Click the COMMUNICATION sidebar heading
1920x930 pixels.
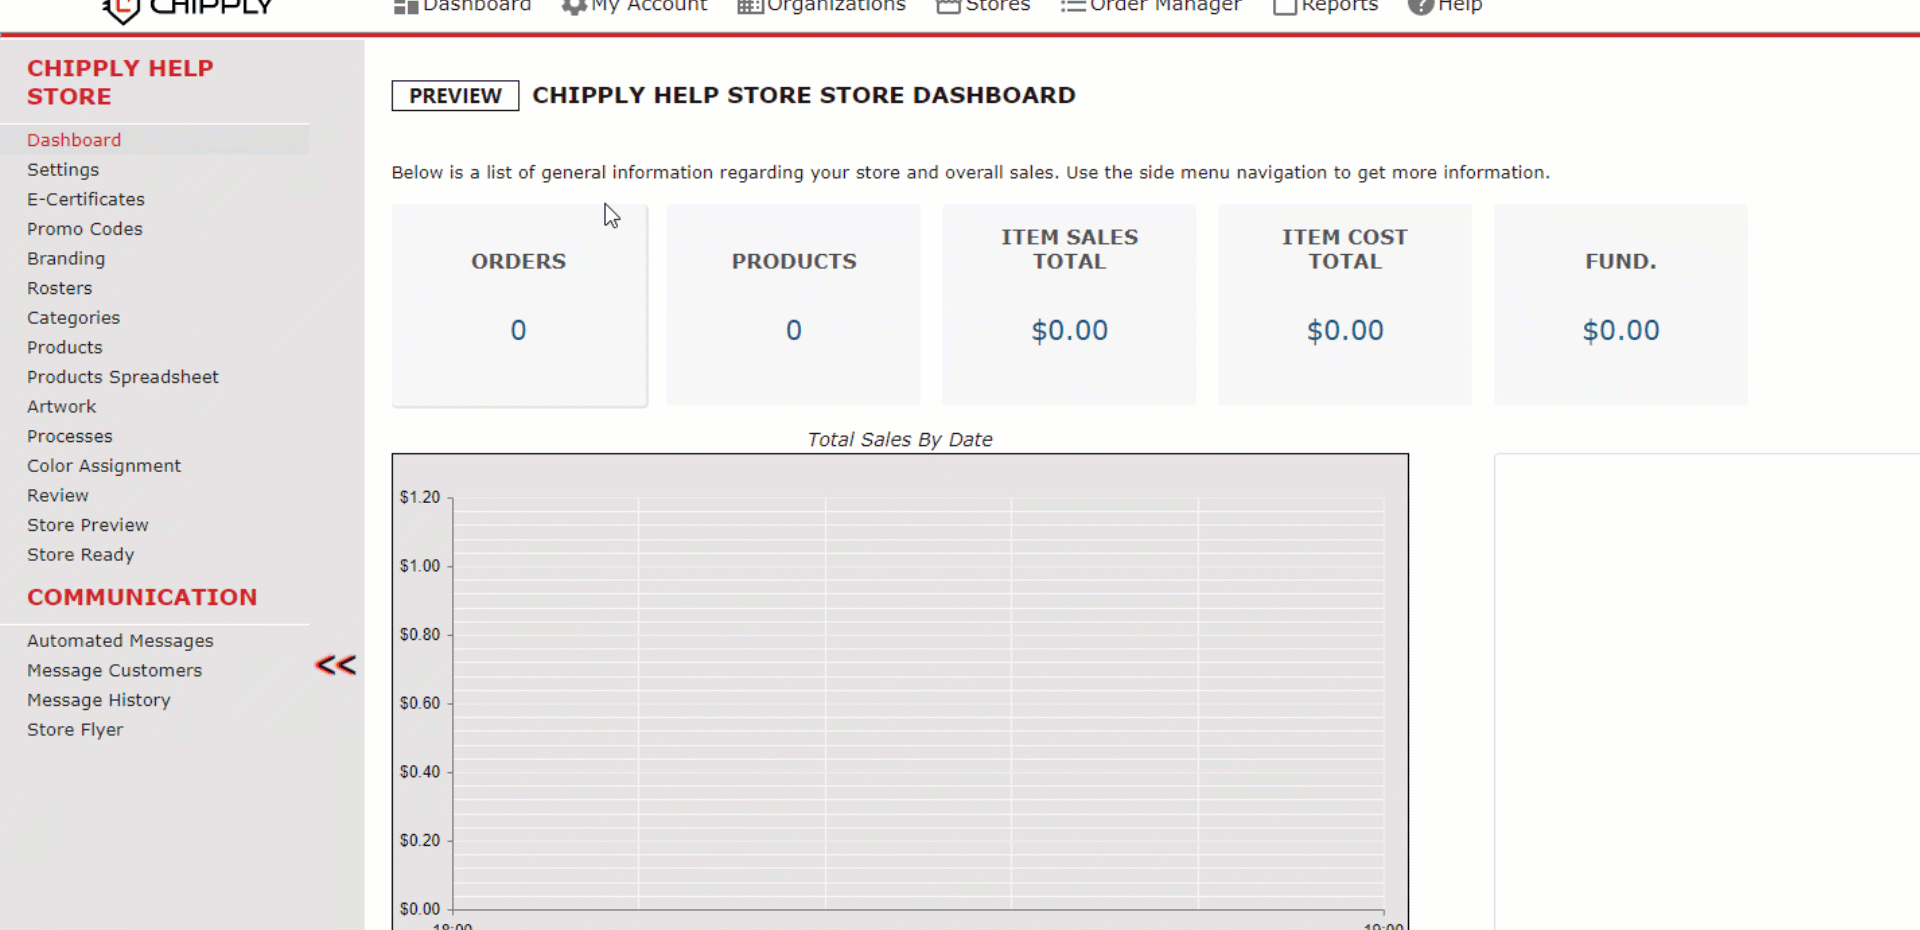(x=142, y=597)
